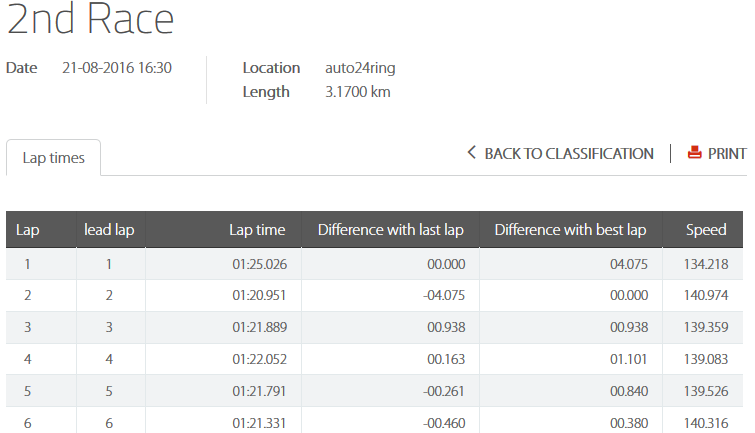Click Difference with best lap header
This screenshot has width=755, height=433.
coord(571,230)
